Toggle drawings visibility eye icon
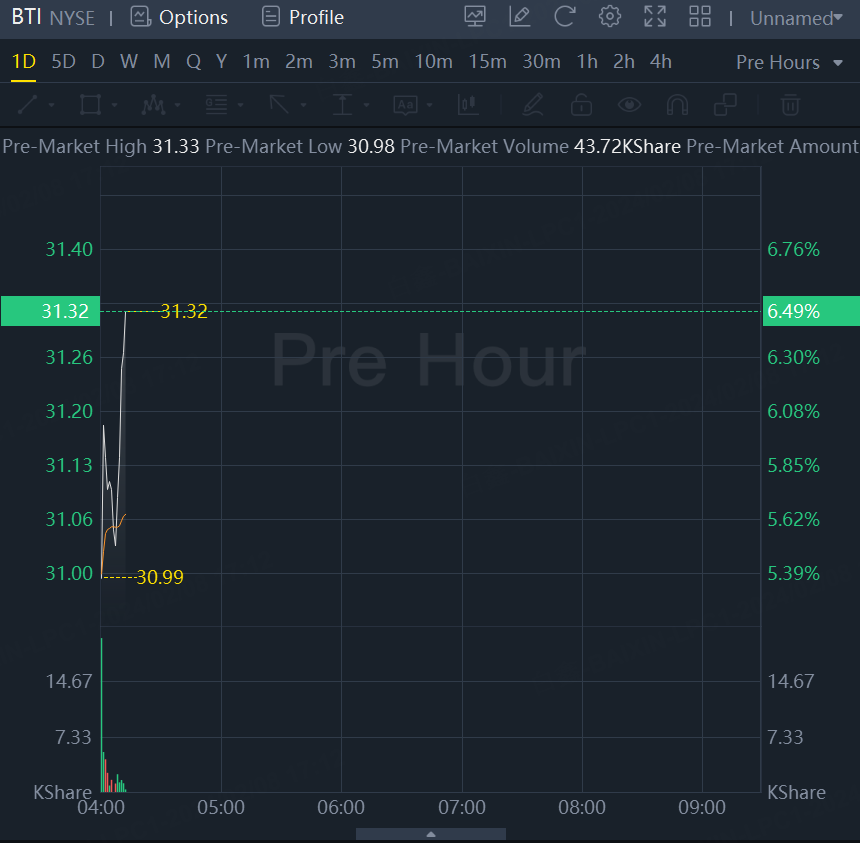 [x=629, y=104]
